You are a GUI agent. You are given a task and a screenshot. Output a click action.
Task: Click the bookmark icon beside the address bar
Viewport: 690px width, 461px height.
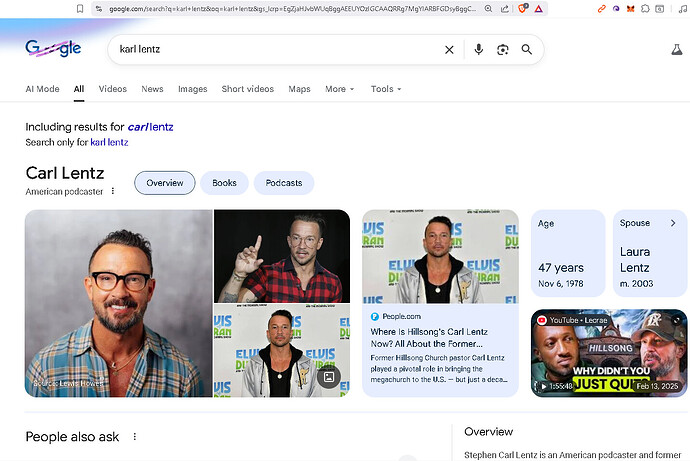point(80,8)
